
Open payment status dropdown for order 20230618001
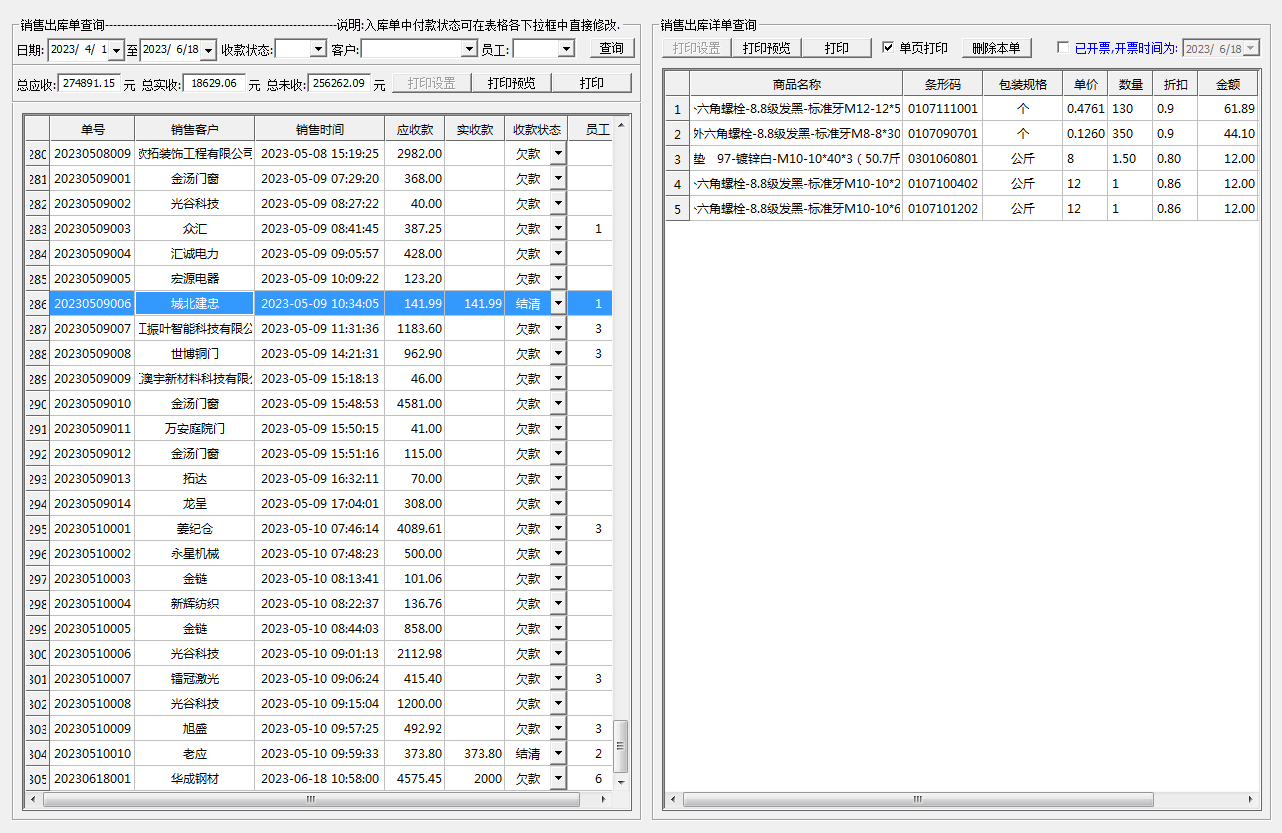pyautogui.click(x=558, y=778)
